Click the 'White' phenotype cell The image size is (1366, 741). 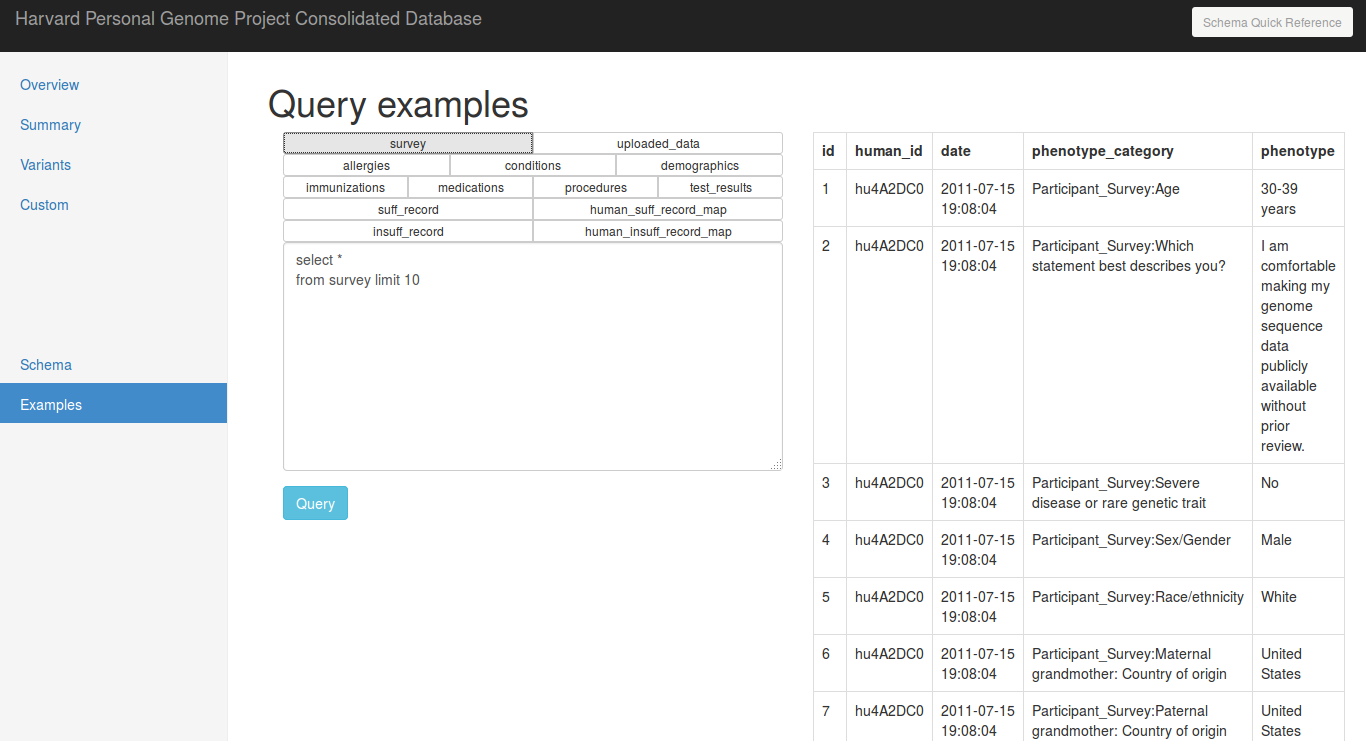[1298, 606]
